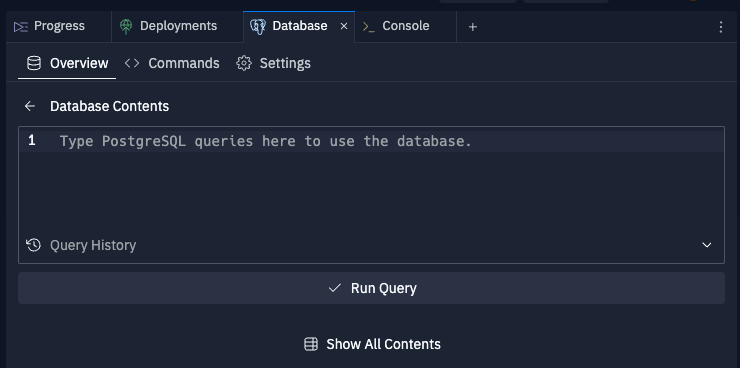The width and height of the screenshot is (740, 368).
Task: Click the PostgreSQL elephant icon
Action: point(258,26)
